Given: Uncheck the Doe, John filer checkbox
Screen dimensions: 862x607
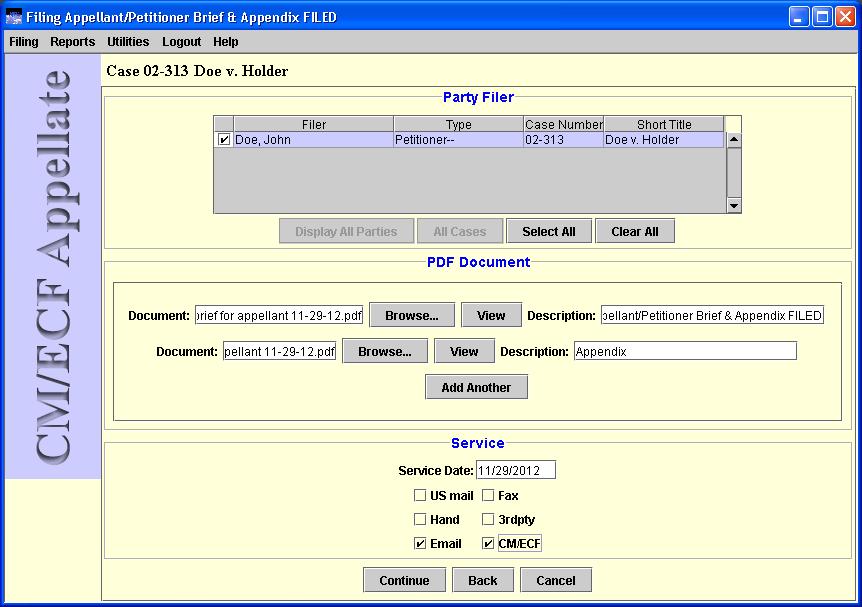Looking at the screenshot, I should tap(224, 140).
